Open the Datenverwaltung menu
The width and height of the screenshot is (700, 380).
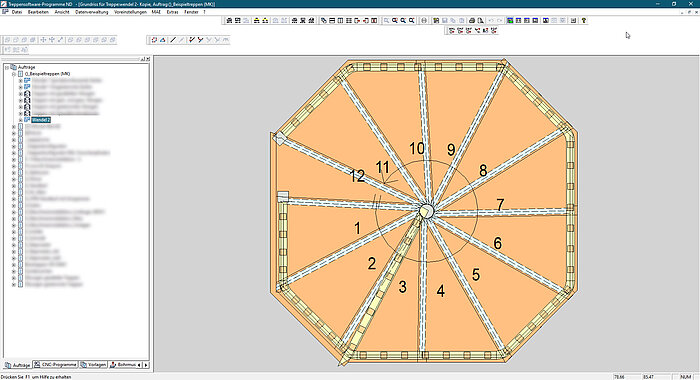pos(92,12)
